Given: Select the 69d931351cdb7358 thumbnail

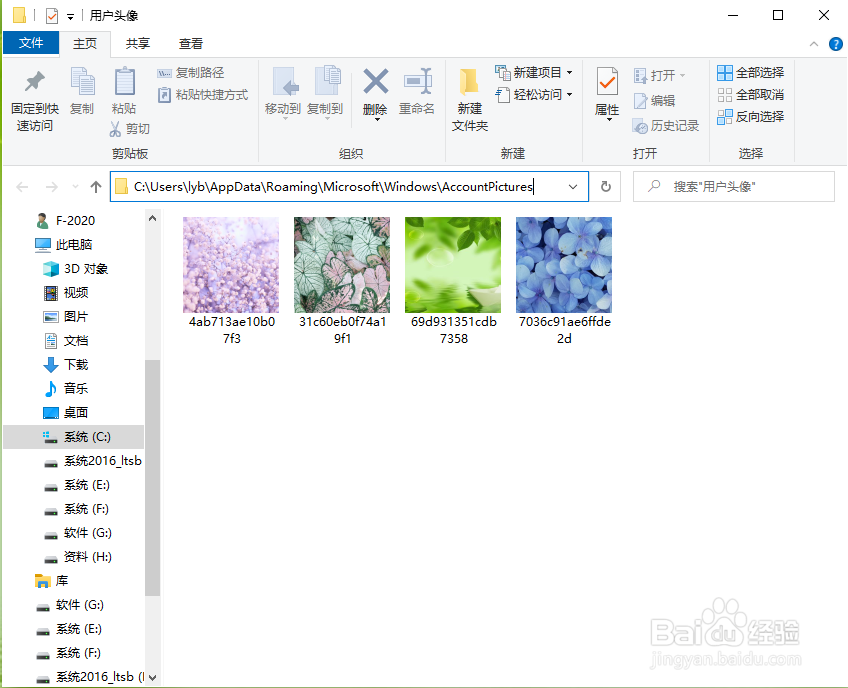Looking at the screenshot, I should [453, 265].
